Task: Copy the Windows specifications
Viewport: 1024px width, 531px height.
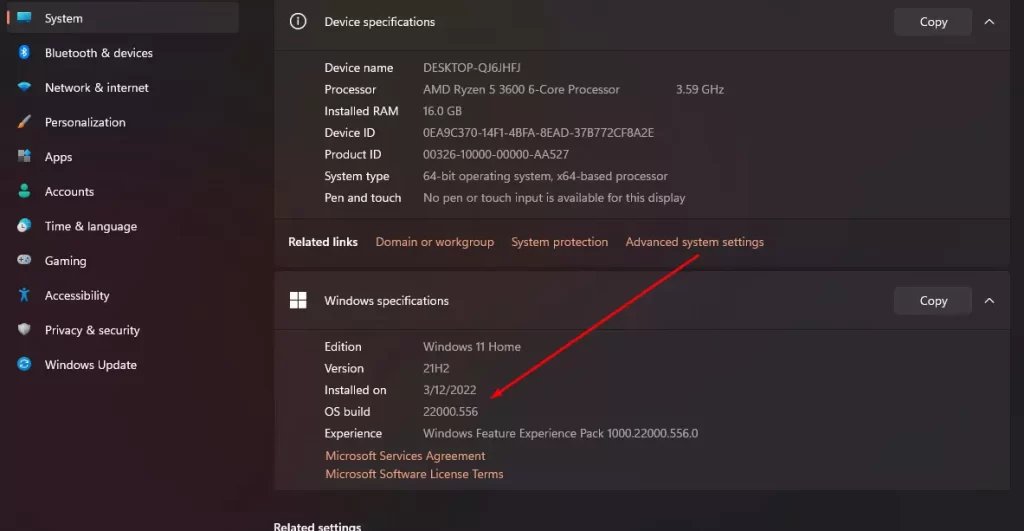Action: (933, 300)
